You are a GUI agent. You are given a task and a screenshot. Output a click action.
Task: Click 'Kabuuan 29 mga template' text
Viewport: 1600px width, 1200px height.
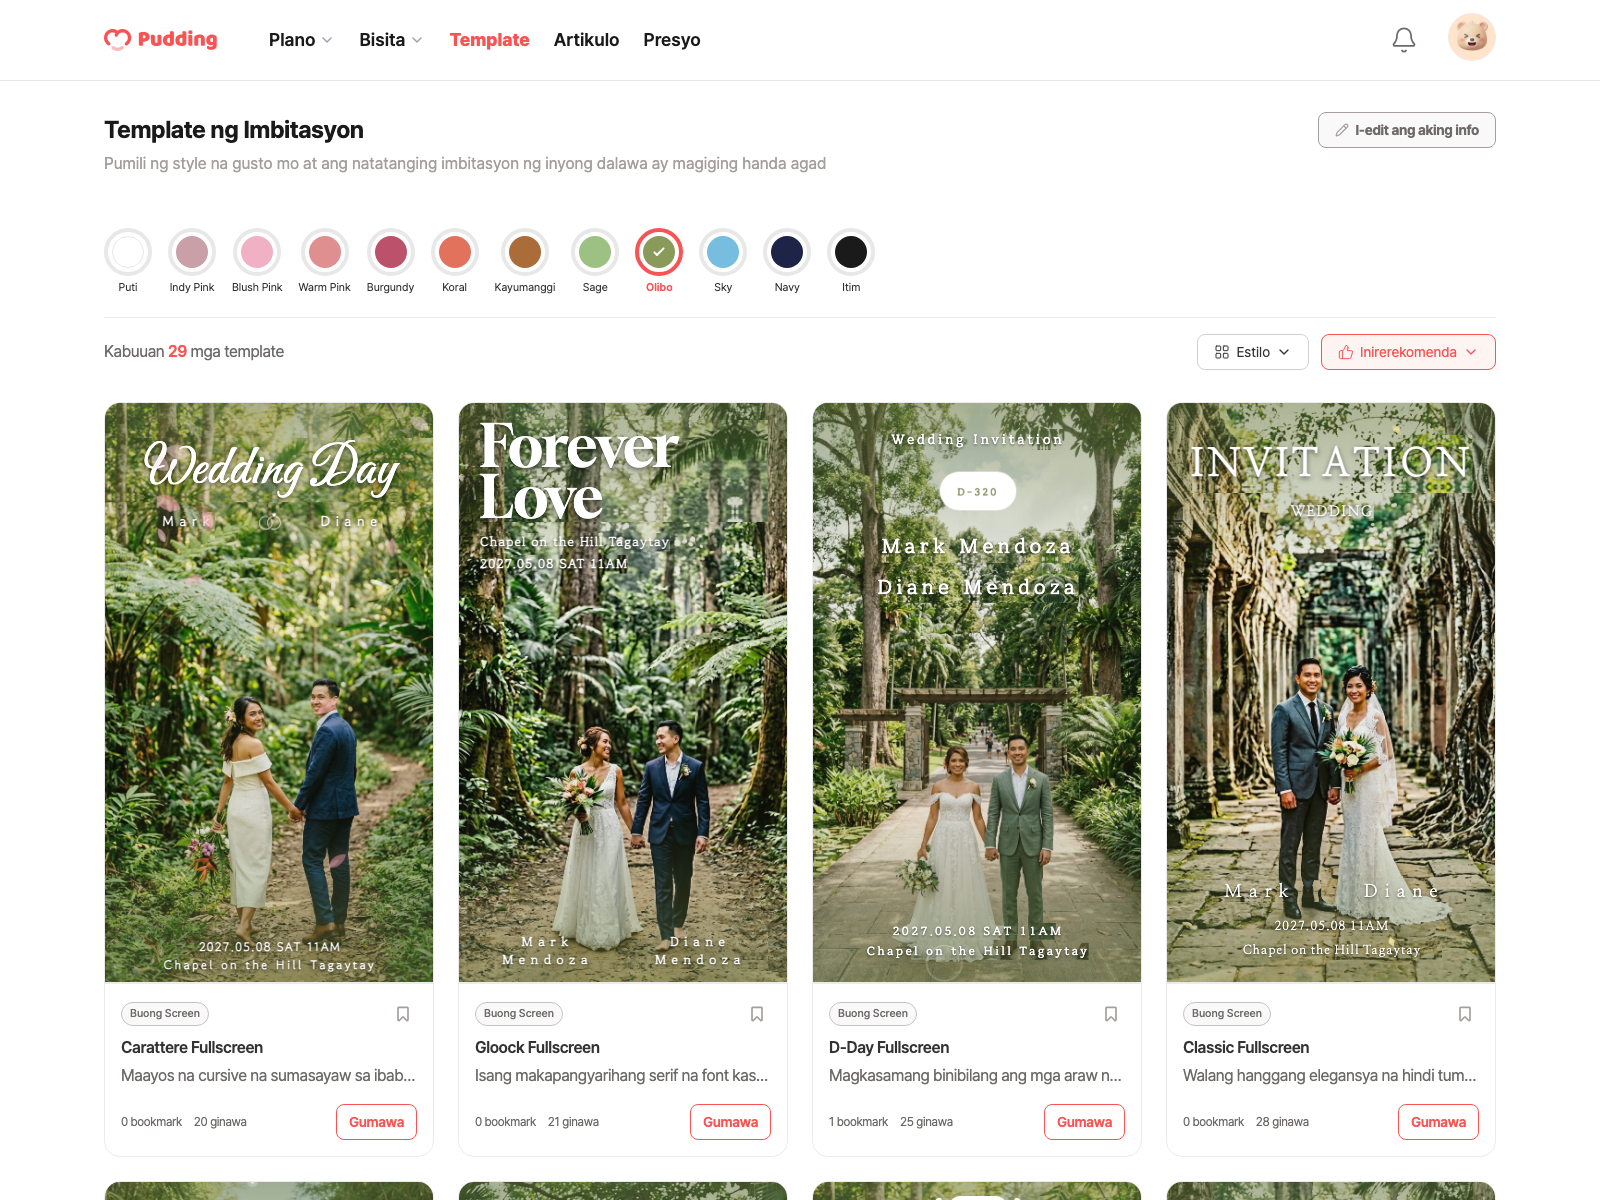pyautogui.click(x=194, y=352)
